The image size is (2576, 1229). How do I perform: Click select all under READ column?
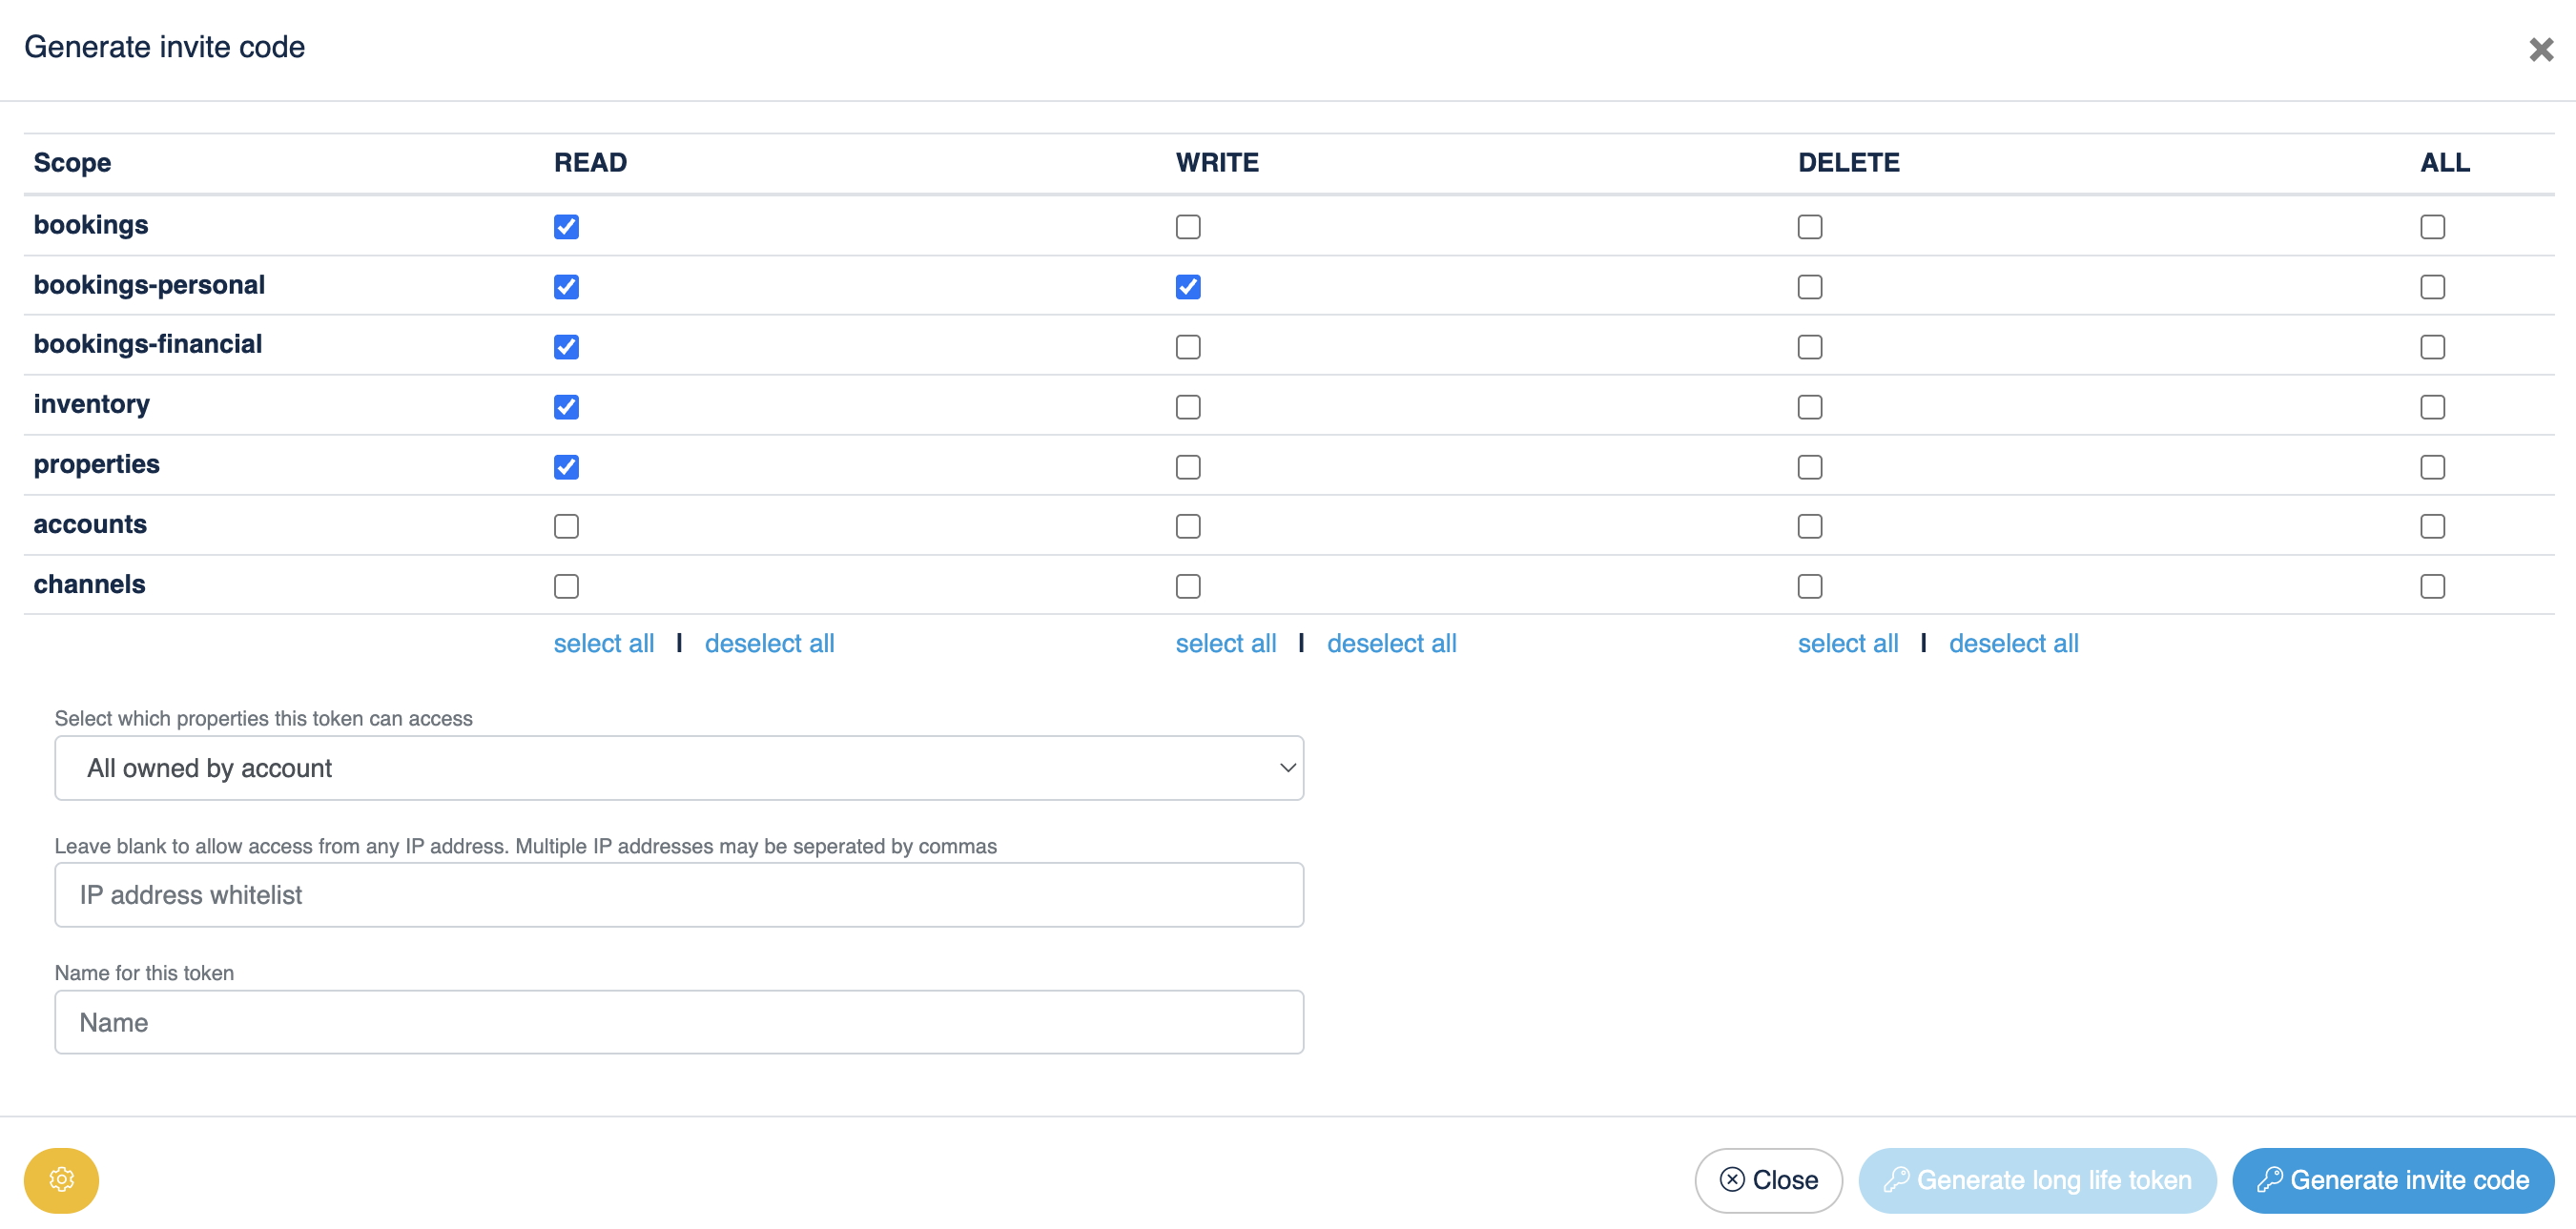603,643
